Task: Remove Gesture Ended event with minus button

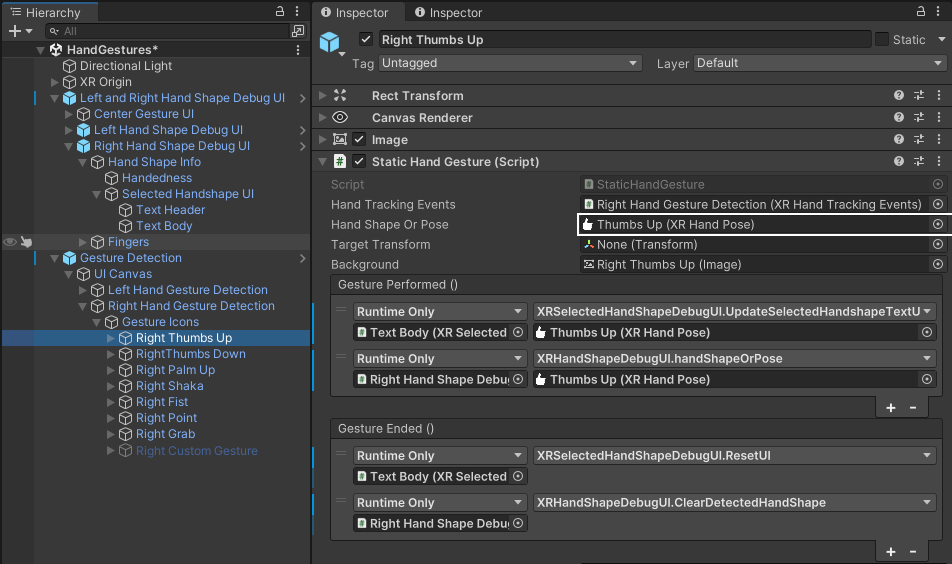Action: tap(913, 551)
